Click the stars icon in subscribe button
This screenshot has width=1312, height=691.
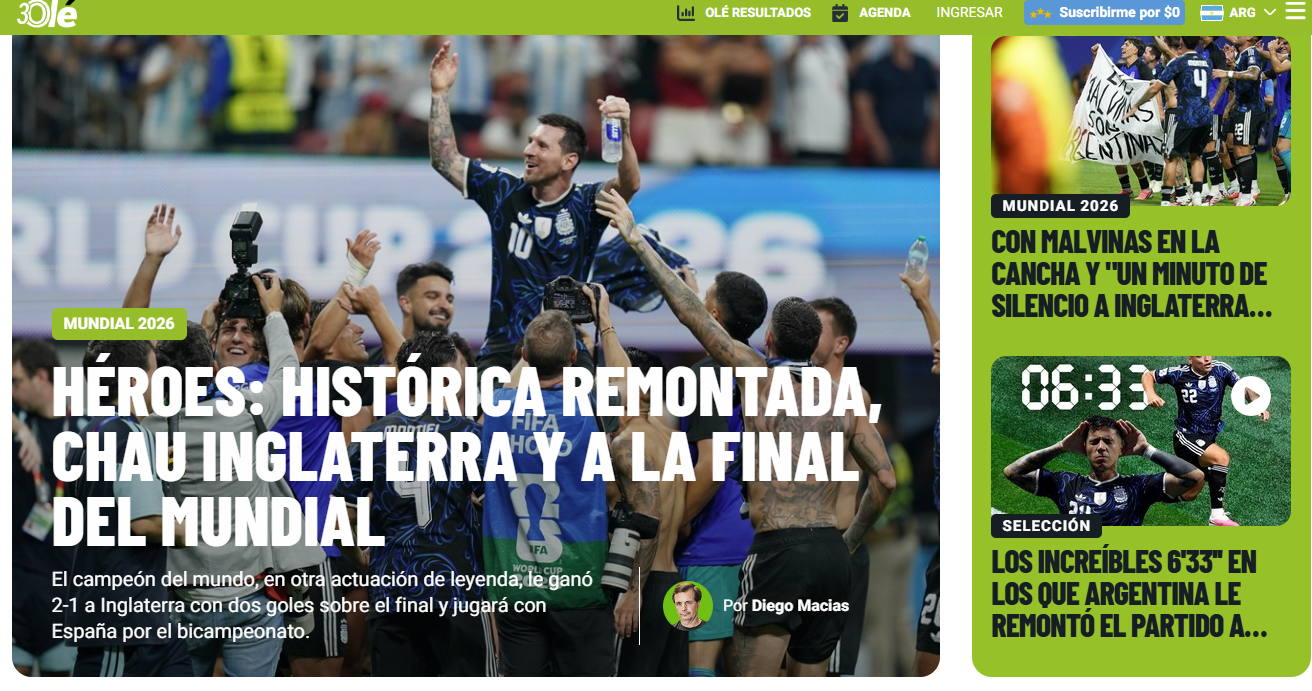[x=1041, y=13]
